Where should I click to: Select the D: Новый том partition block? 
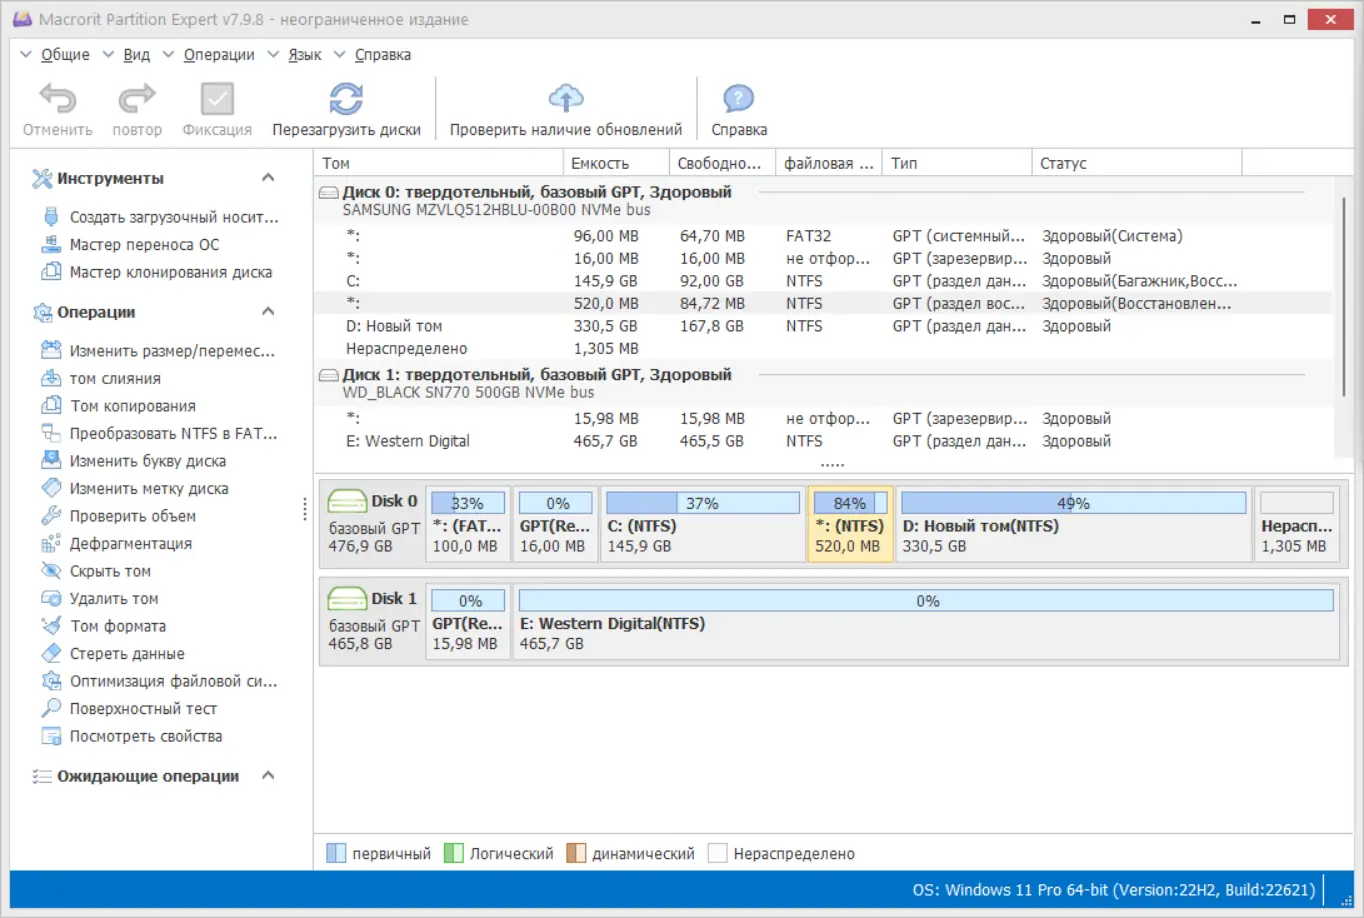[x=1073, y=523]
